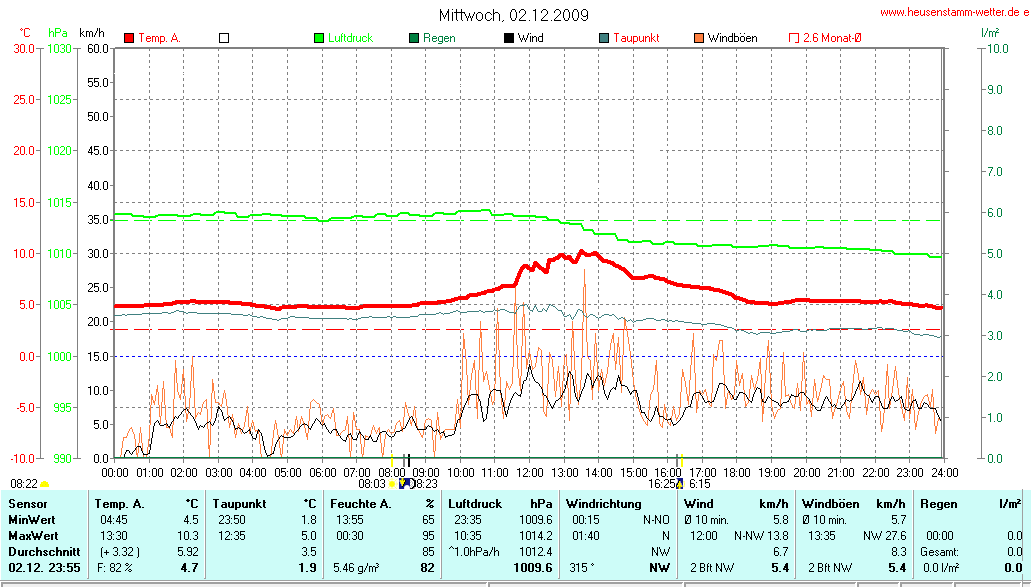Click the Regen l/m² table header

tap(970, 504)
